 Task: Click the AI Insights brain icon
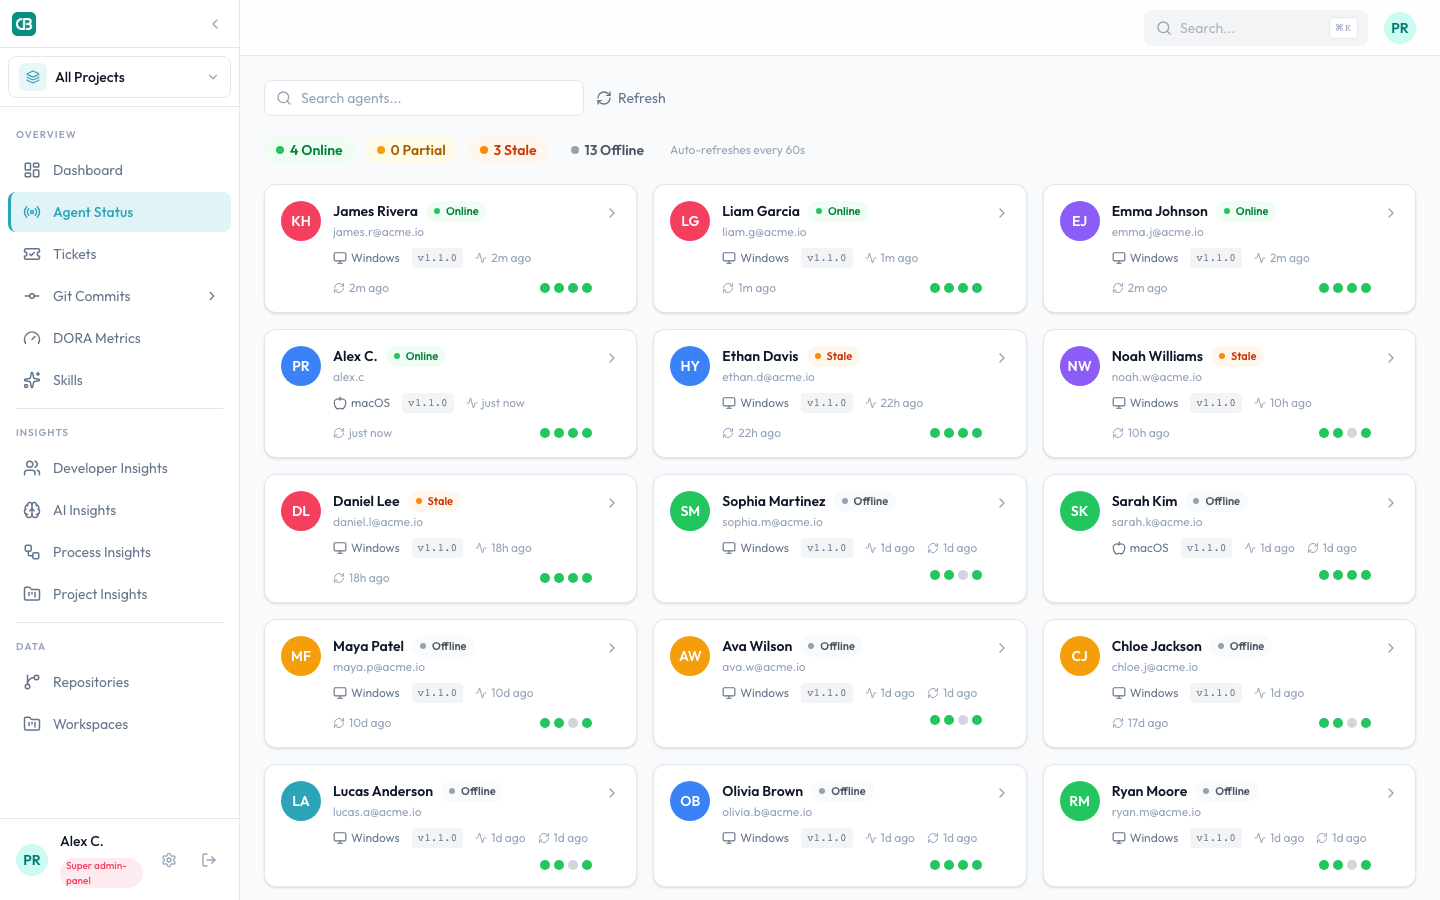tap(32, 510)
